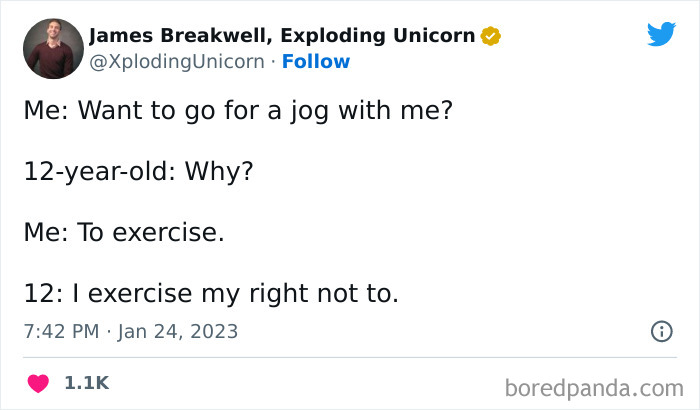This screenshot has height=410, width=700.
Task: Open the @XplodingUnicorn handle link
Action: point(177,62)
